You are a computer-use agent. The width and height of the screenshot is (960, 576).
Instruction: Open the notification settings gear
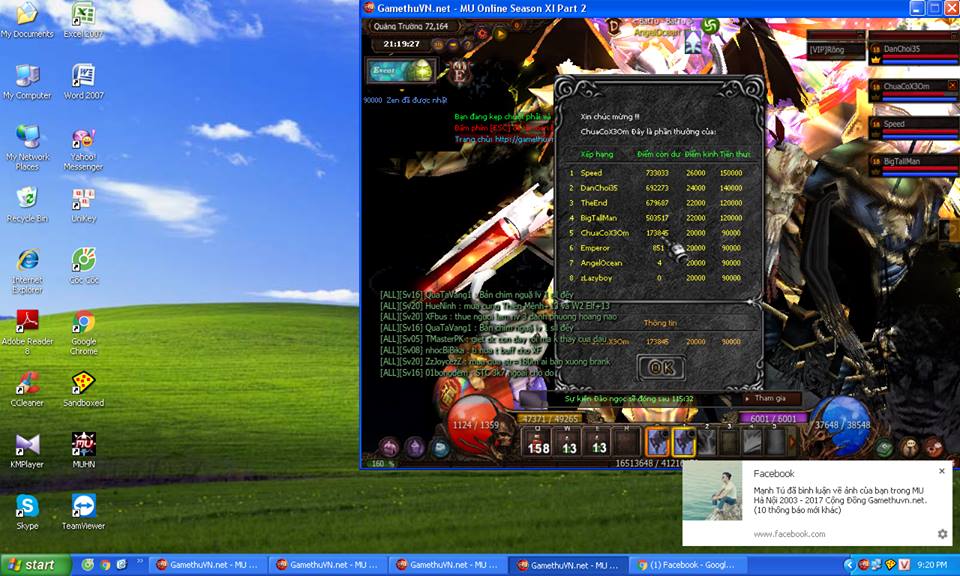tap(942, 534)
